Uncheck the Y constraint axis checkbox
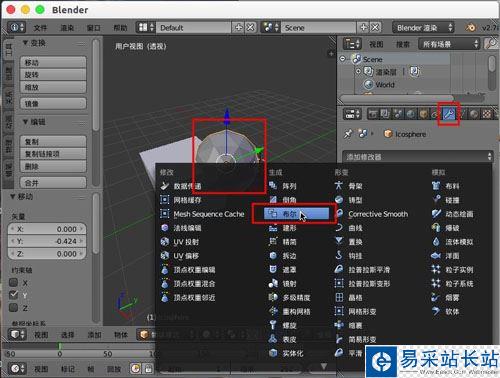This screenshot has height=378, width=500. tap(13, 295)
